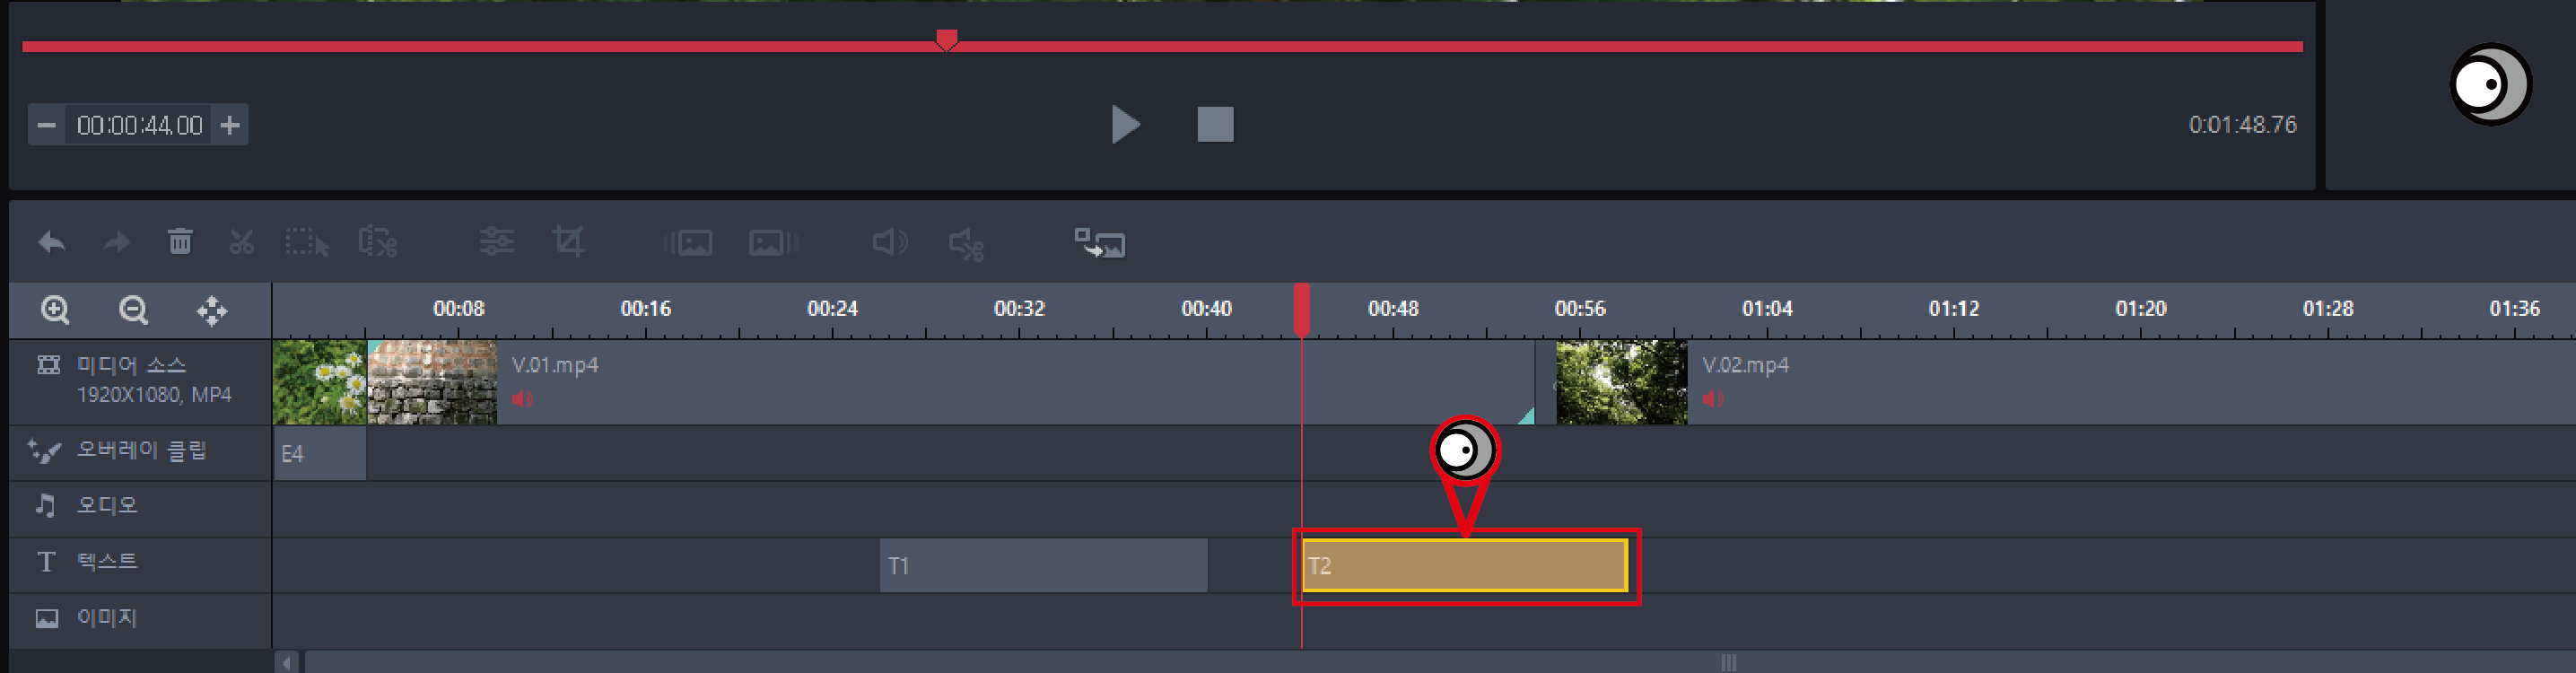Image resolution: width=2576 pixels, height=673 pixels.
Task: Click the 00:48 ruler mark
Action: tap(1393, 309)
